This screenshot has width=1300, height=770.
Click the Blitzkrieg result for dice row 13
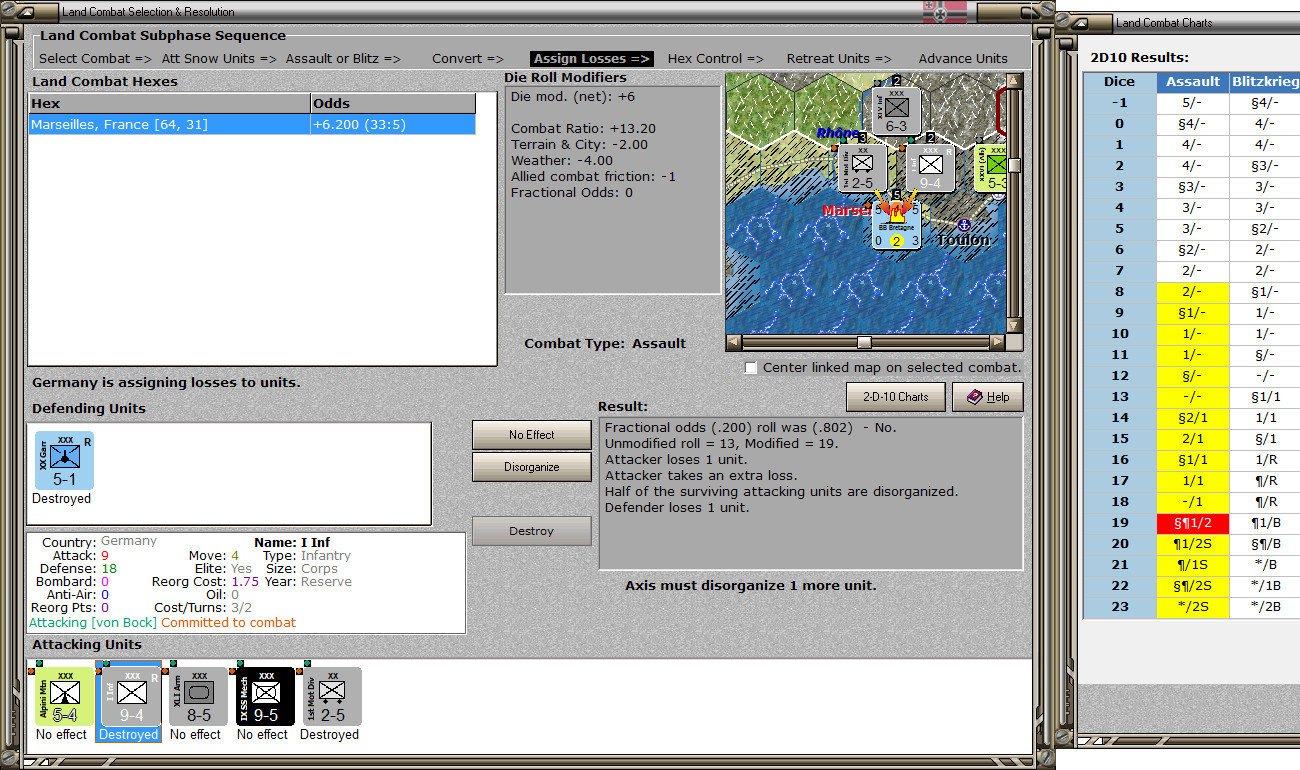1265,397
